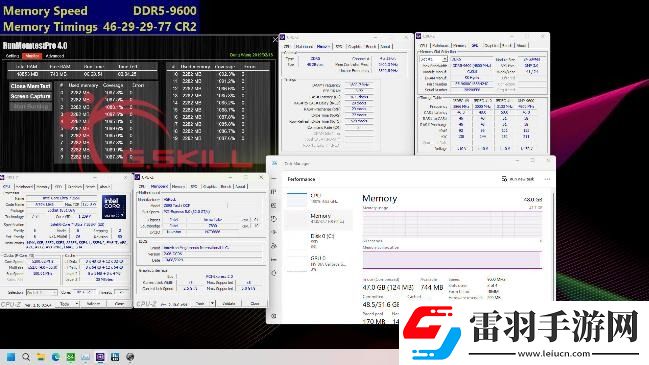649x365 pixels.
Task: Open Windows Start menu
Action: pyautogui.click(x=11, y=357)
